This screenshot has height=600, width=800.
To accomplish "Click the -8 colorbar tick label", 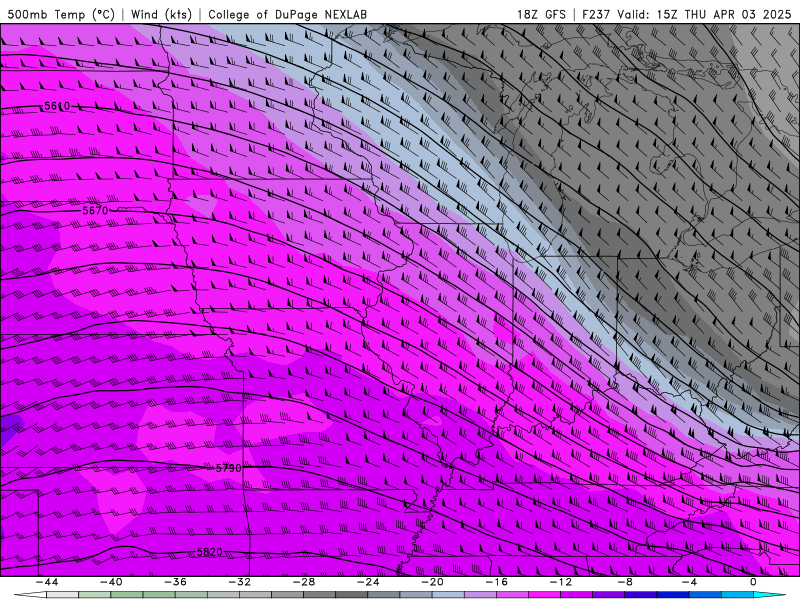I will click(x=625, y=582).
